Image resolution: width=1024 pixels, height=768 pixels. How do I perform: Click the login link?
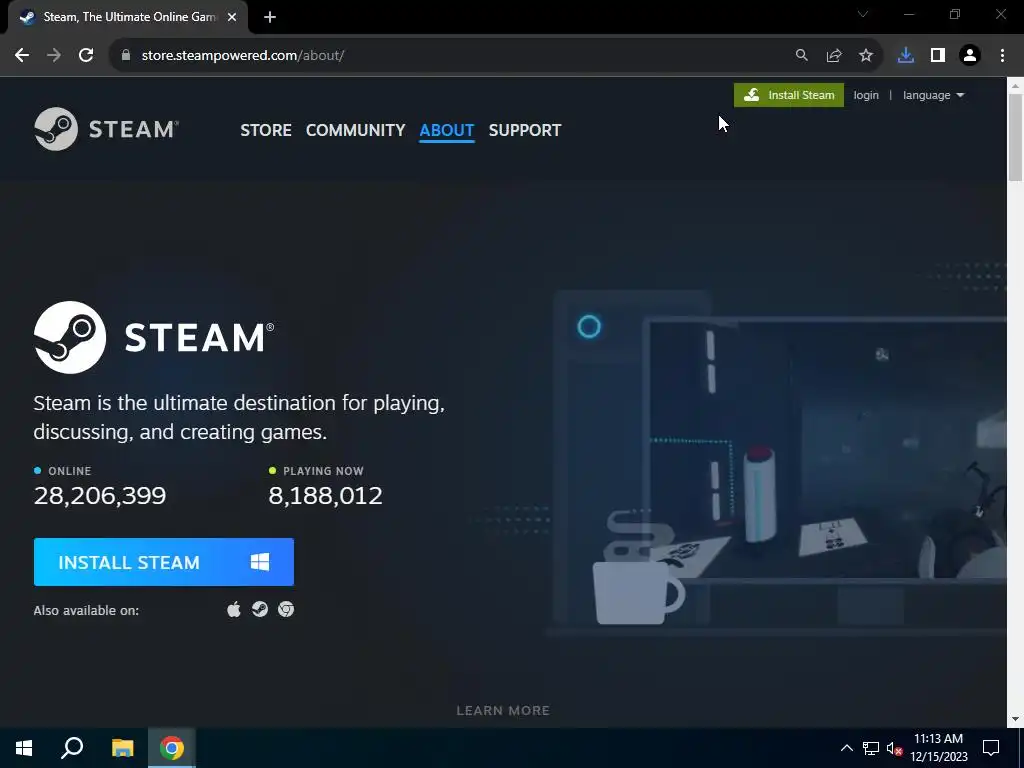(x=866, y=95)
